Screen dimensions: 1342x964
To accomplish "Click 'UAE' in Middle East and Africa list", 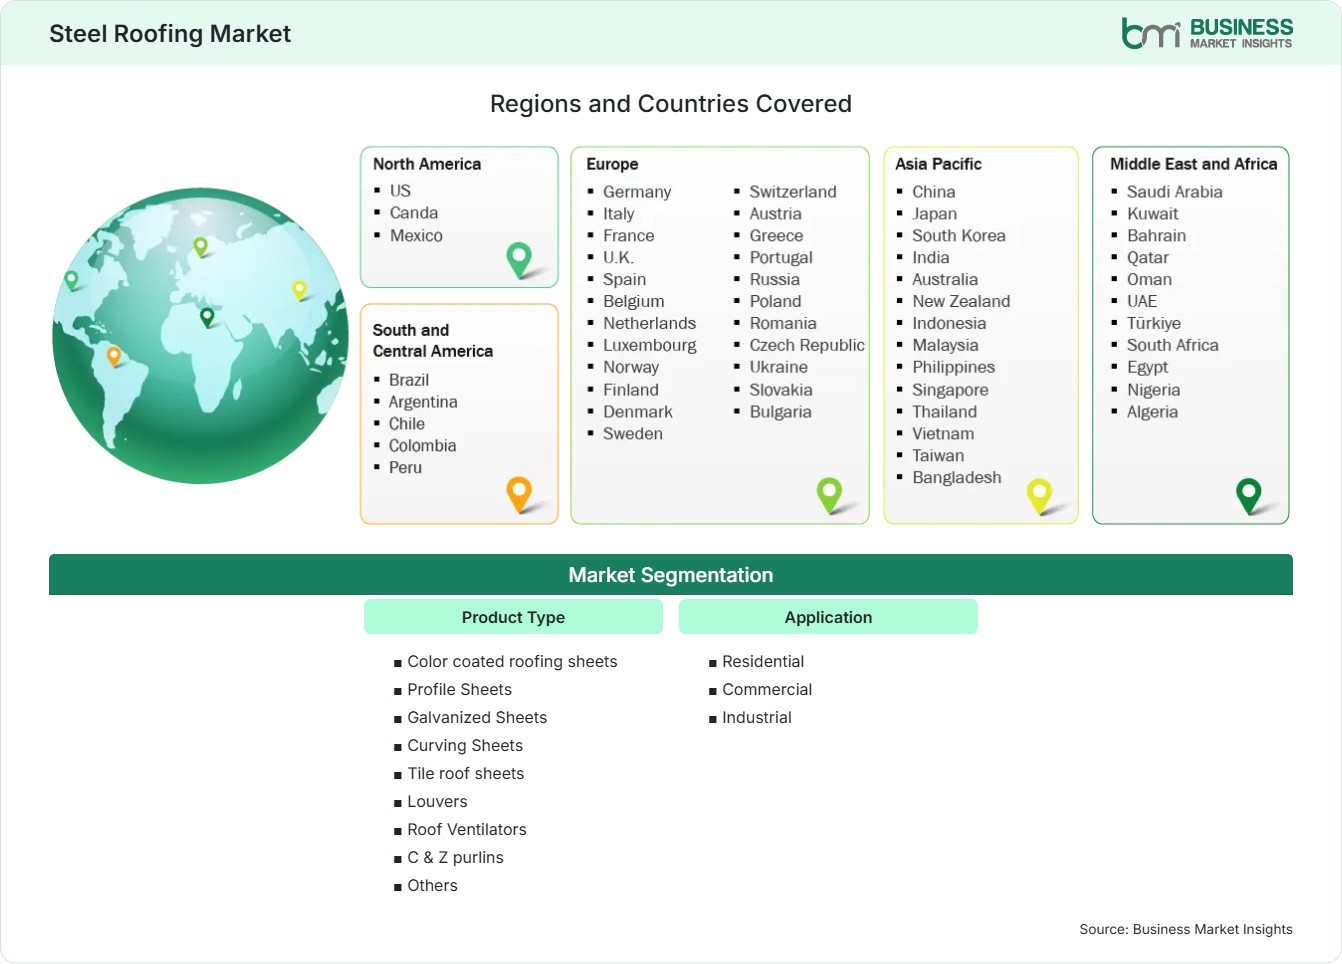I will 1142,301.
